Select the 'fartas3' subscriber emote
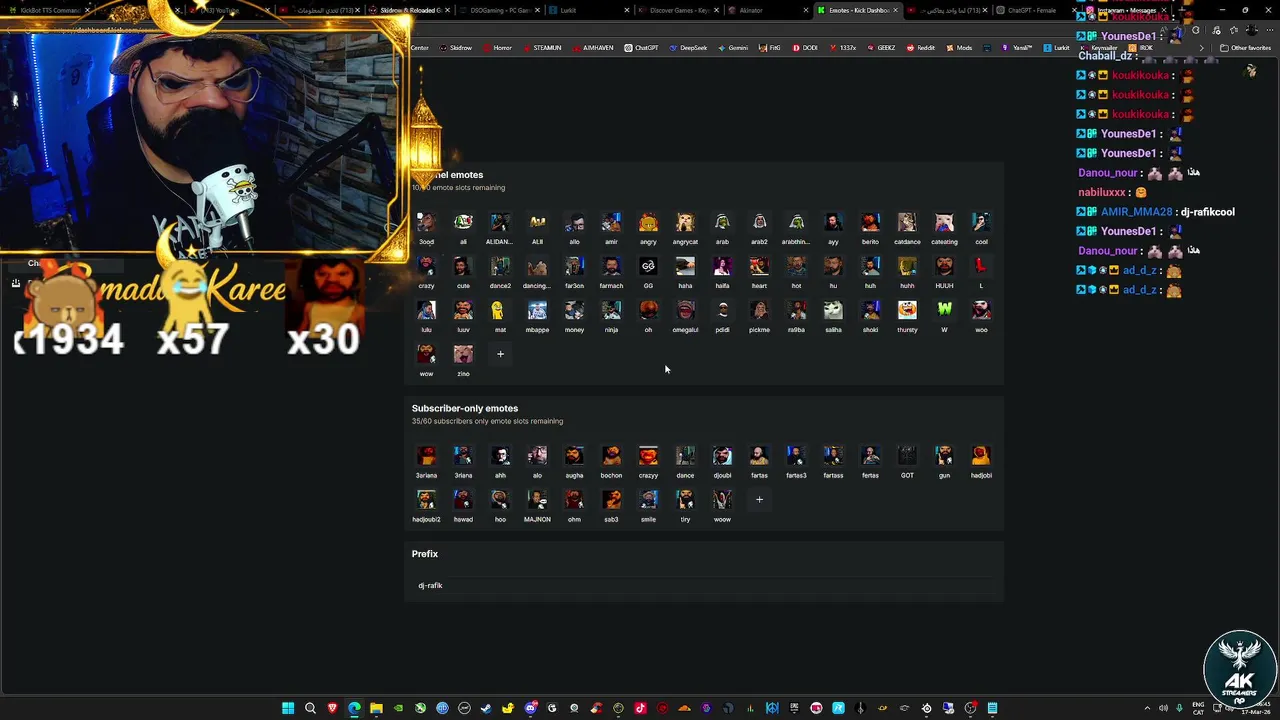 [x=796, y=456]
